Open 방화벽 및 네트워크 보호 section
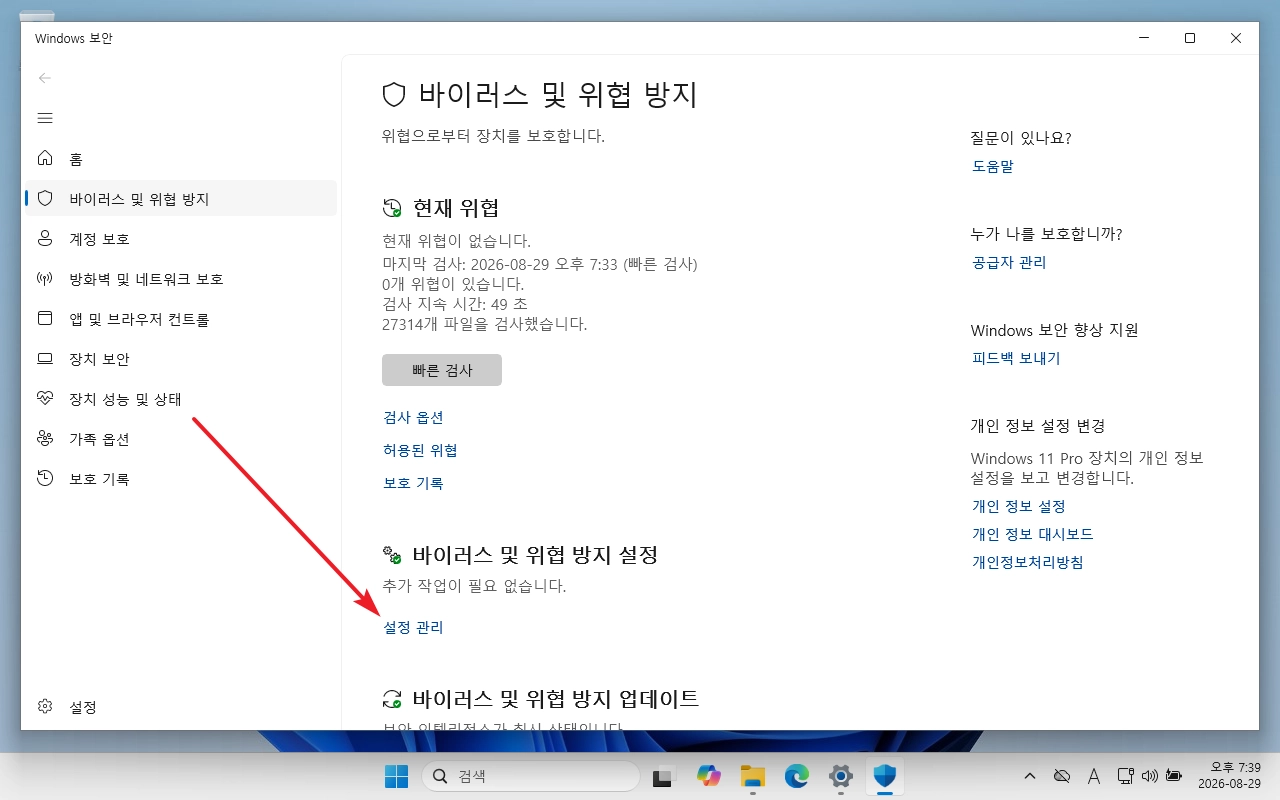The image size is (1280, 800). [x=181, y=279]
